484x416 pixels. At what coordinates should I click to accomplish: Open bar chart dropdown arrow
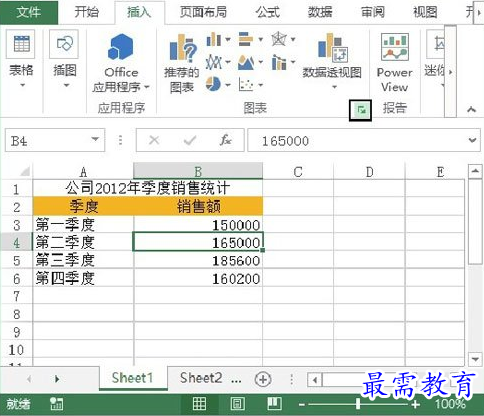click(x=260, y=40)
